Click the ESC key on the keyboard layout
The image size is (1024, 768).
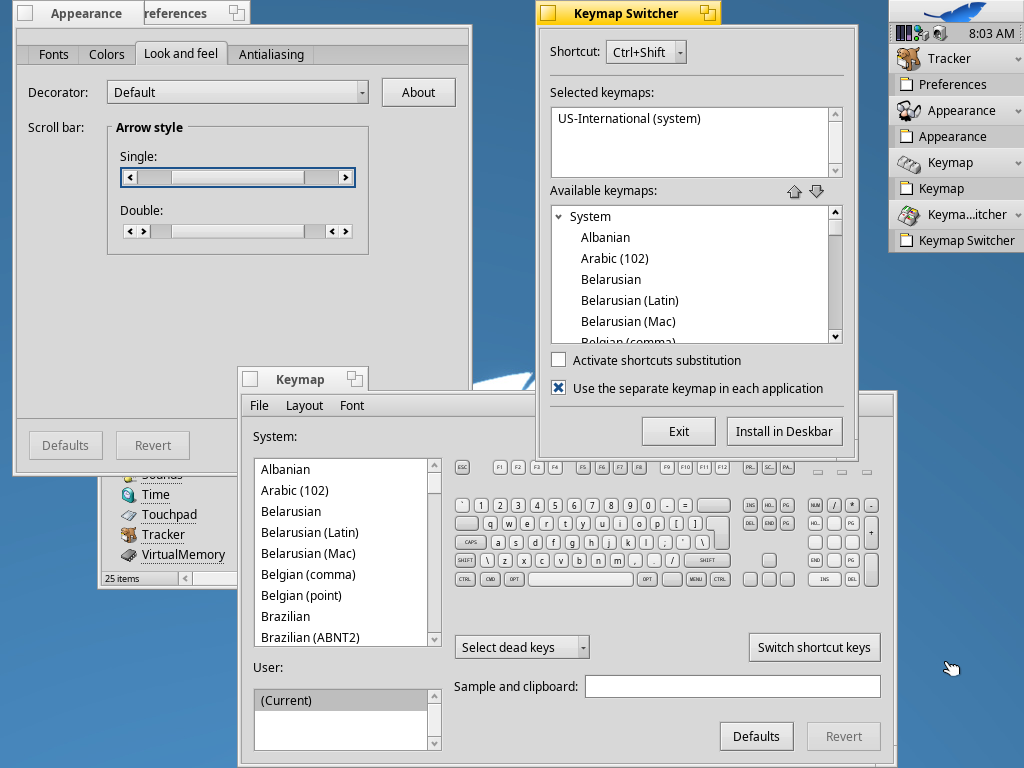(x=462, y=467)
